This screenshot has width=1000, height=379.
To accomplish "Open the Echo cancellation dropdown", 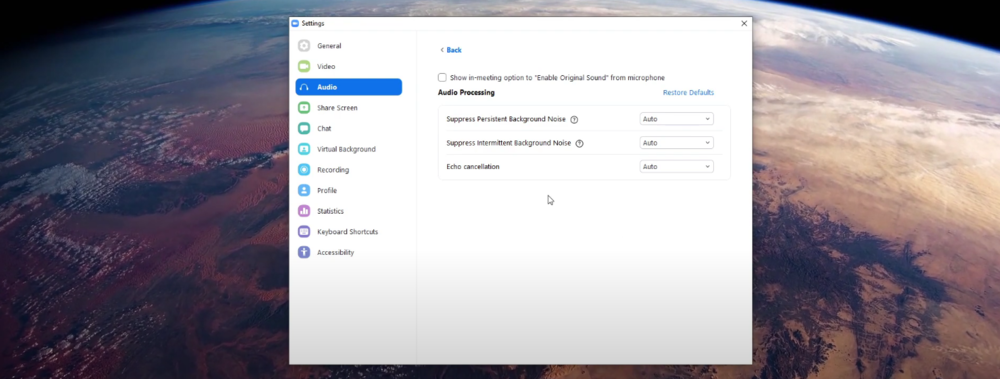I will pyautogui.click(x=676, y=167).
